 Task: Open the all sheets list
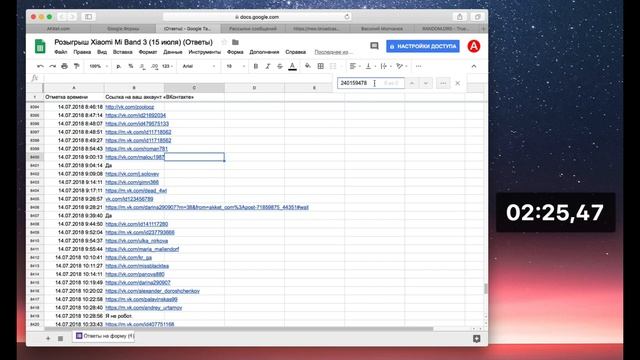tap(60, 338)
